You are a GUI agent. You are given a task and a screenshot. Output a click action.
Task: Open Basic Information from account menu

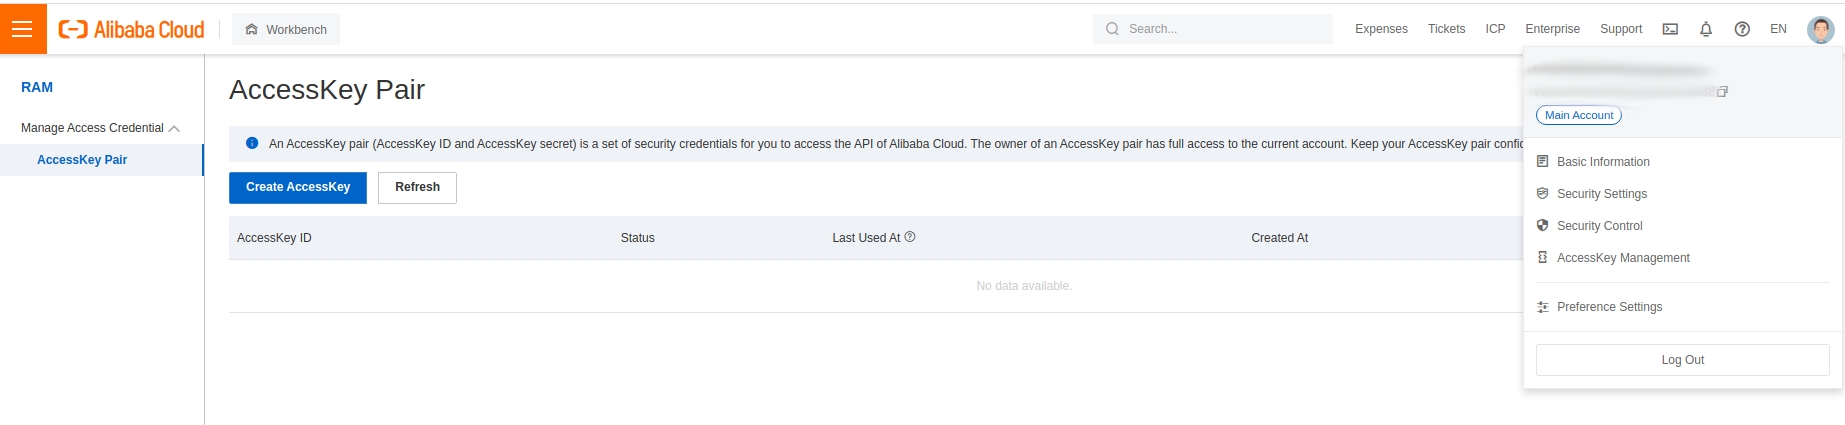(x=1603, y=162)
